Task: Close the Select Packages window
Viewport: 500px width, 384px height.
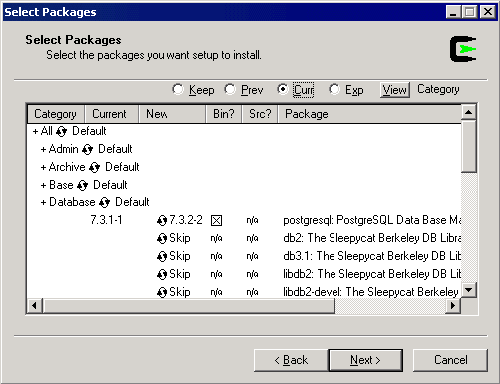Action: pyautogui.click(x=488, y=12)
